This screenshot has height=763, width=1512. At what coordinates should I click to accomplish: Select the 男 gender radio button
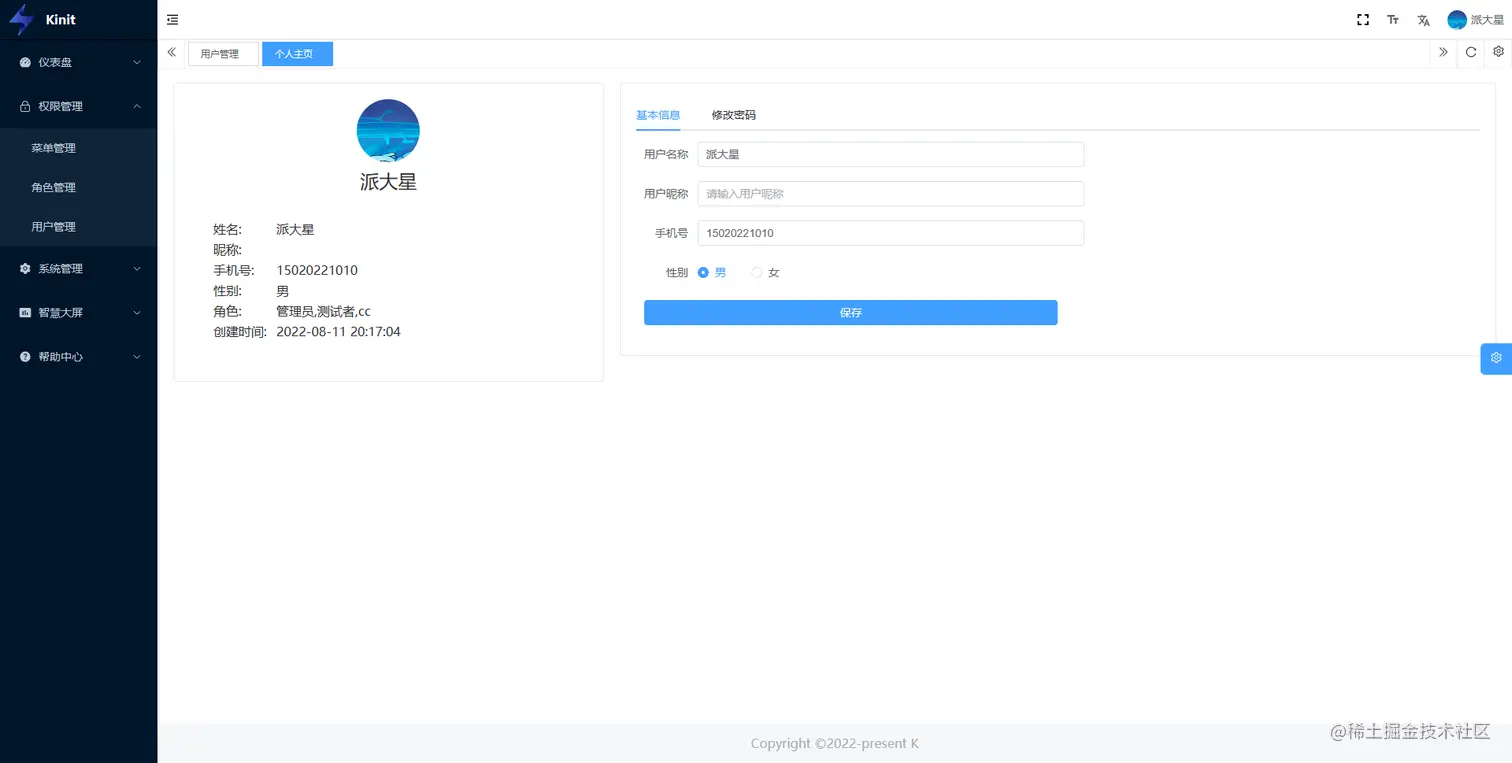pos(703,272)
